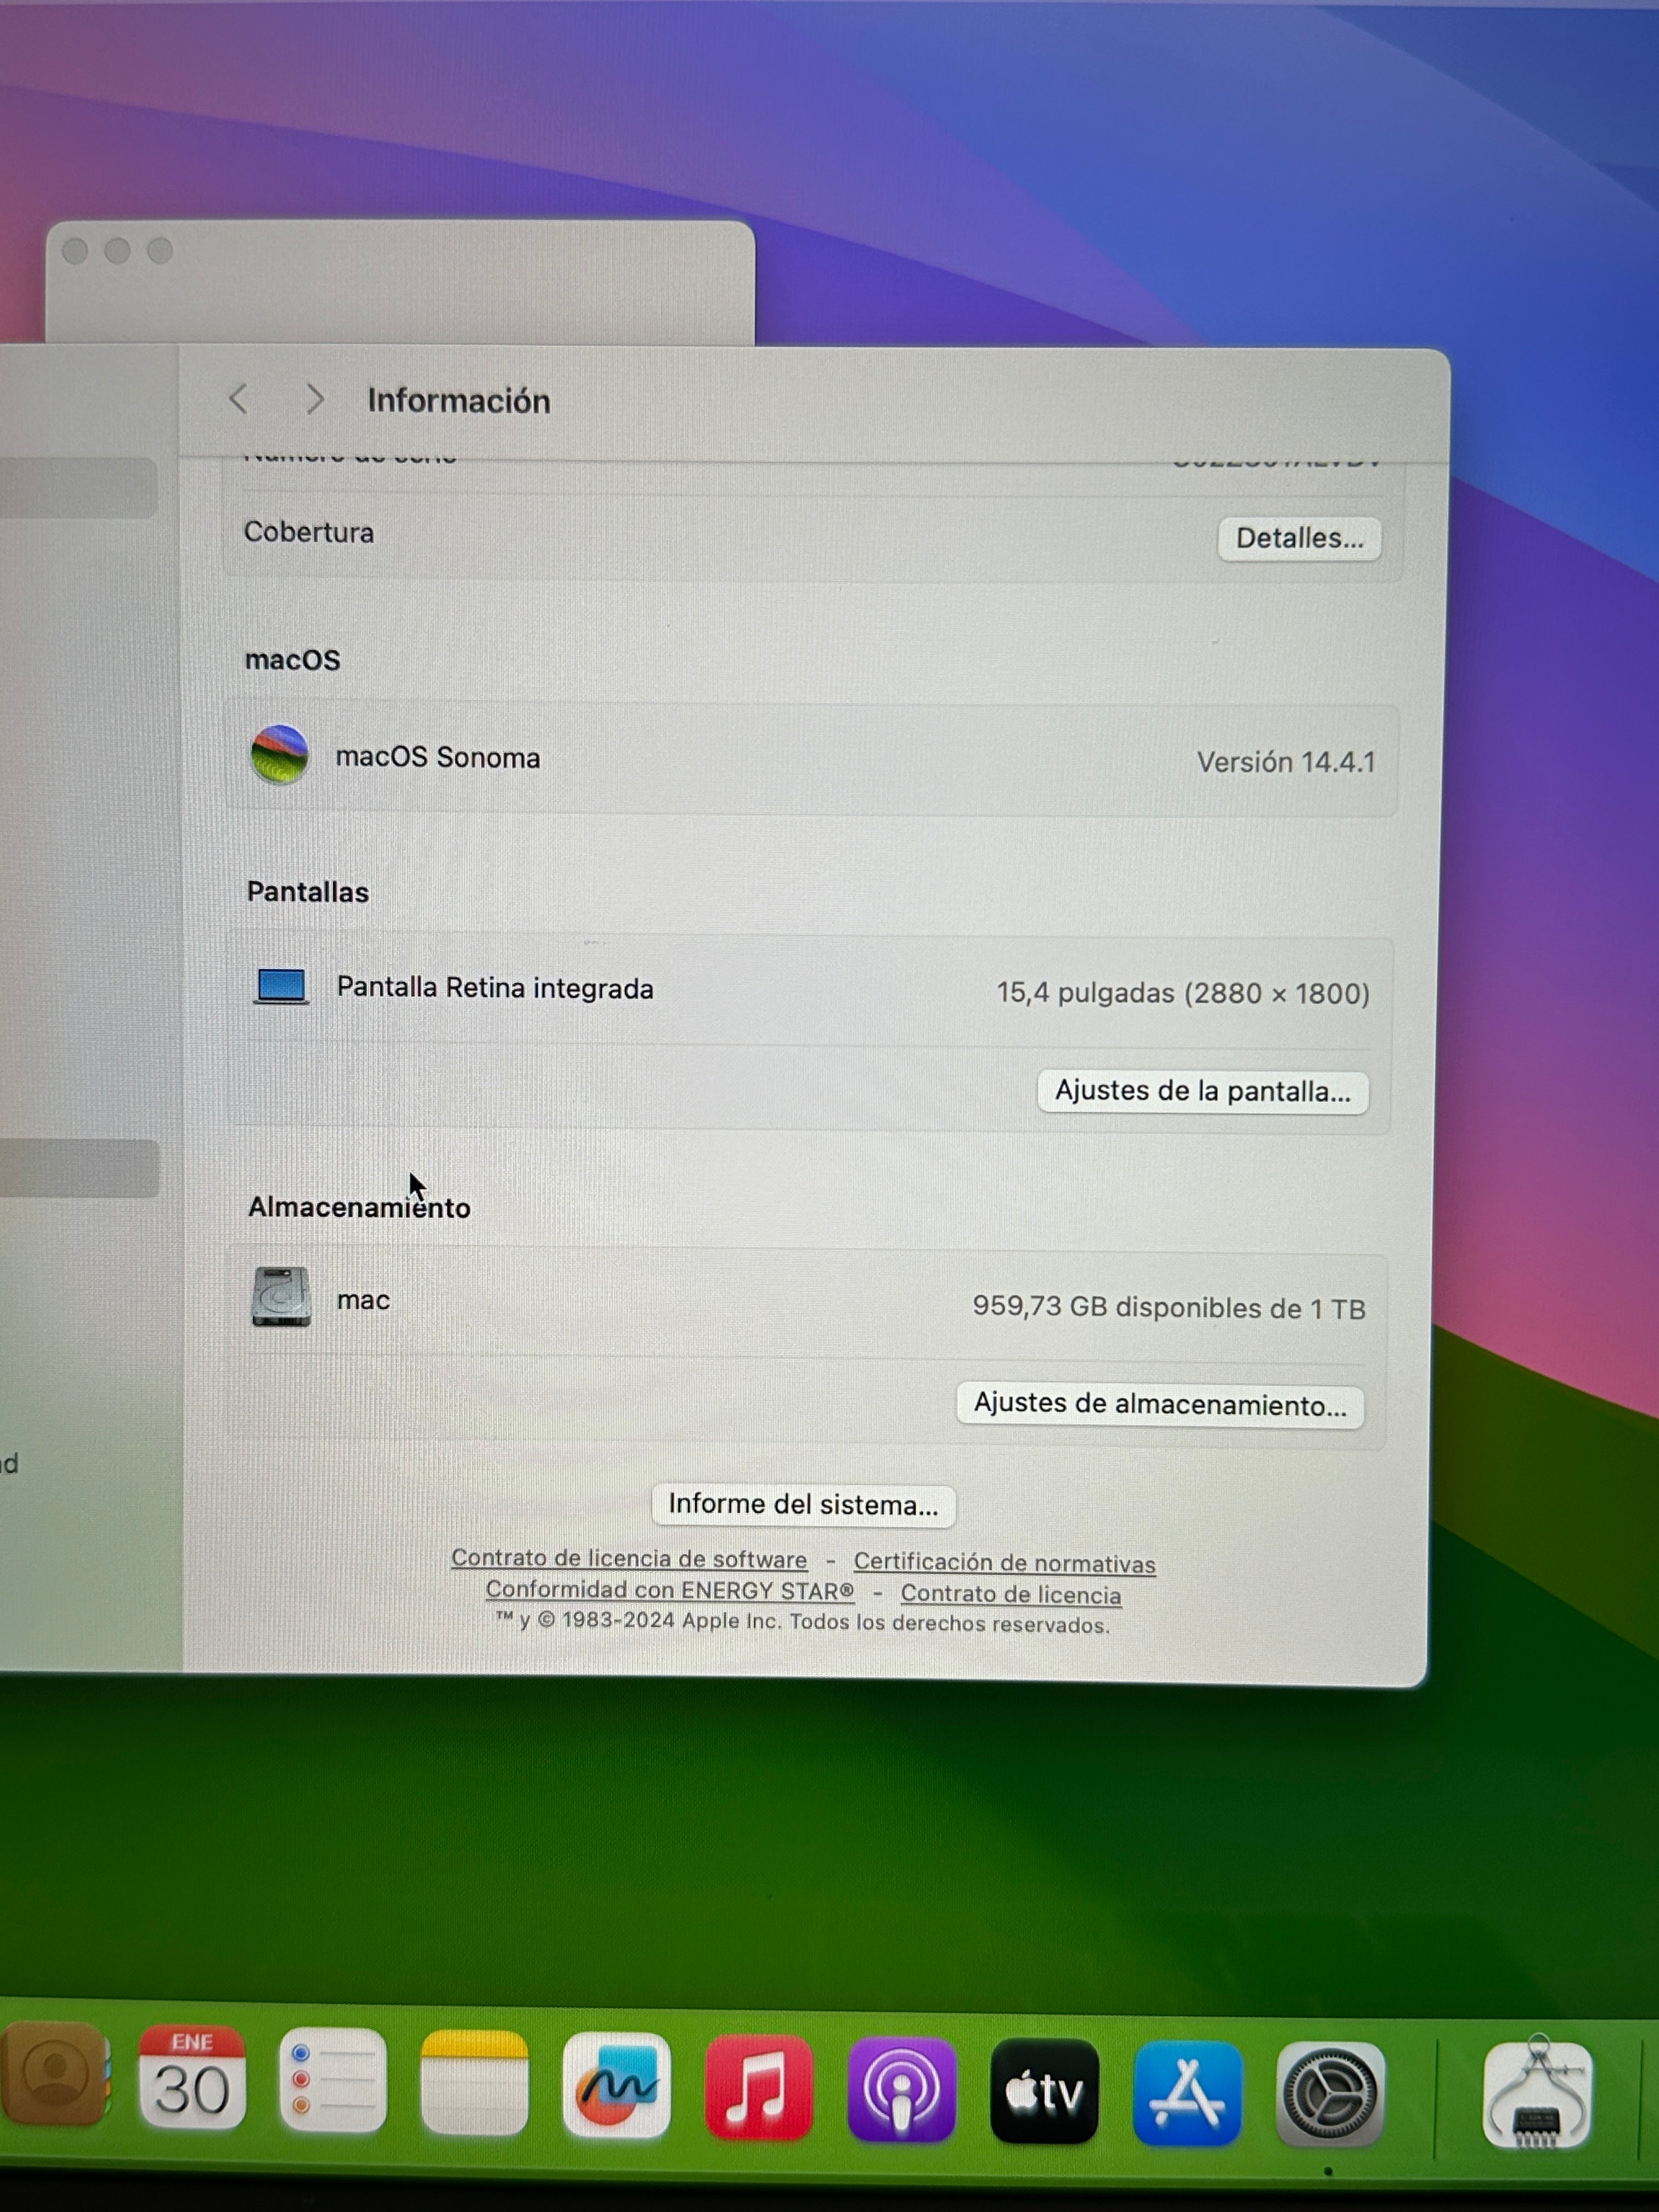Open Ajustes de almacenamiento...

point(1160,1405)
